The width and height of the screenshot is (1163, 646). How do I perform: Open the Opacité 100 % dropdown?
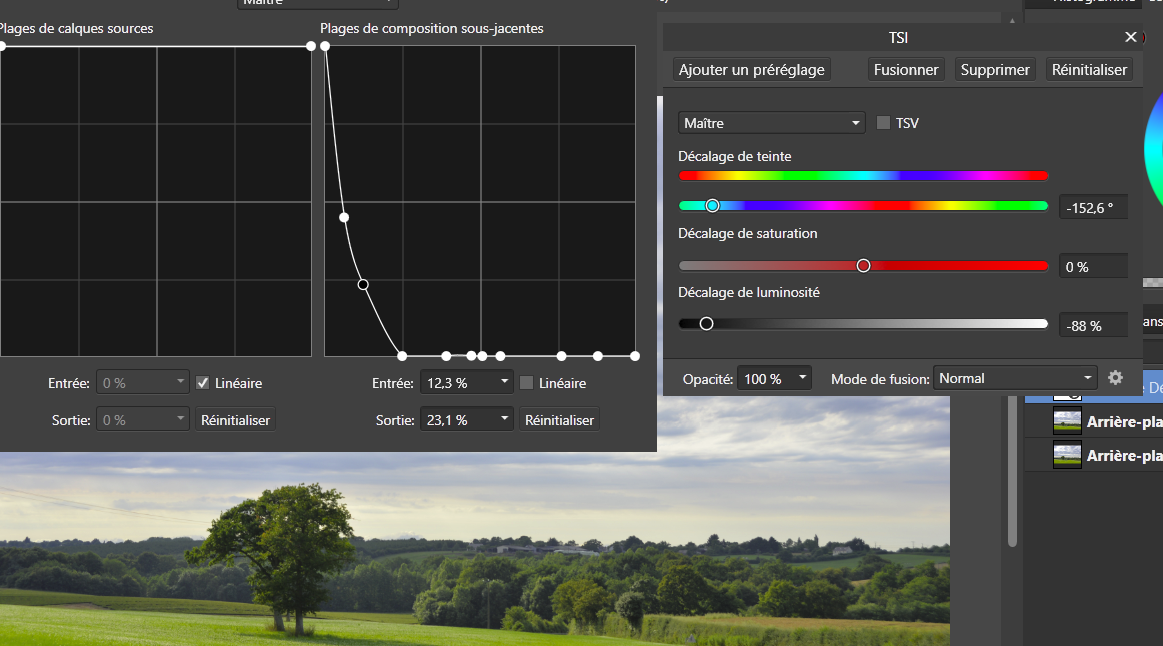click(774, 378)
